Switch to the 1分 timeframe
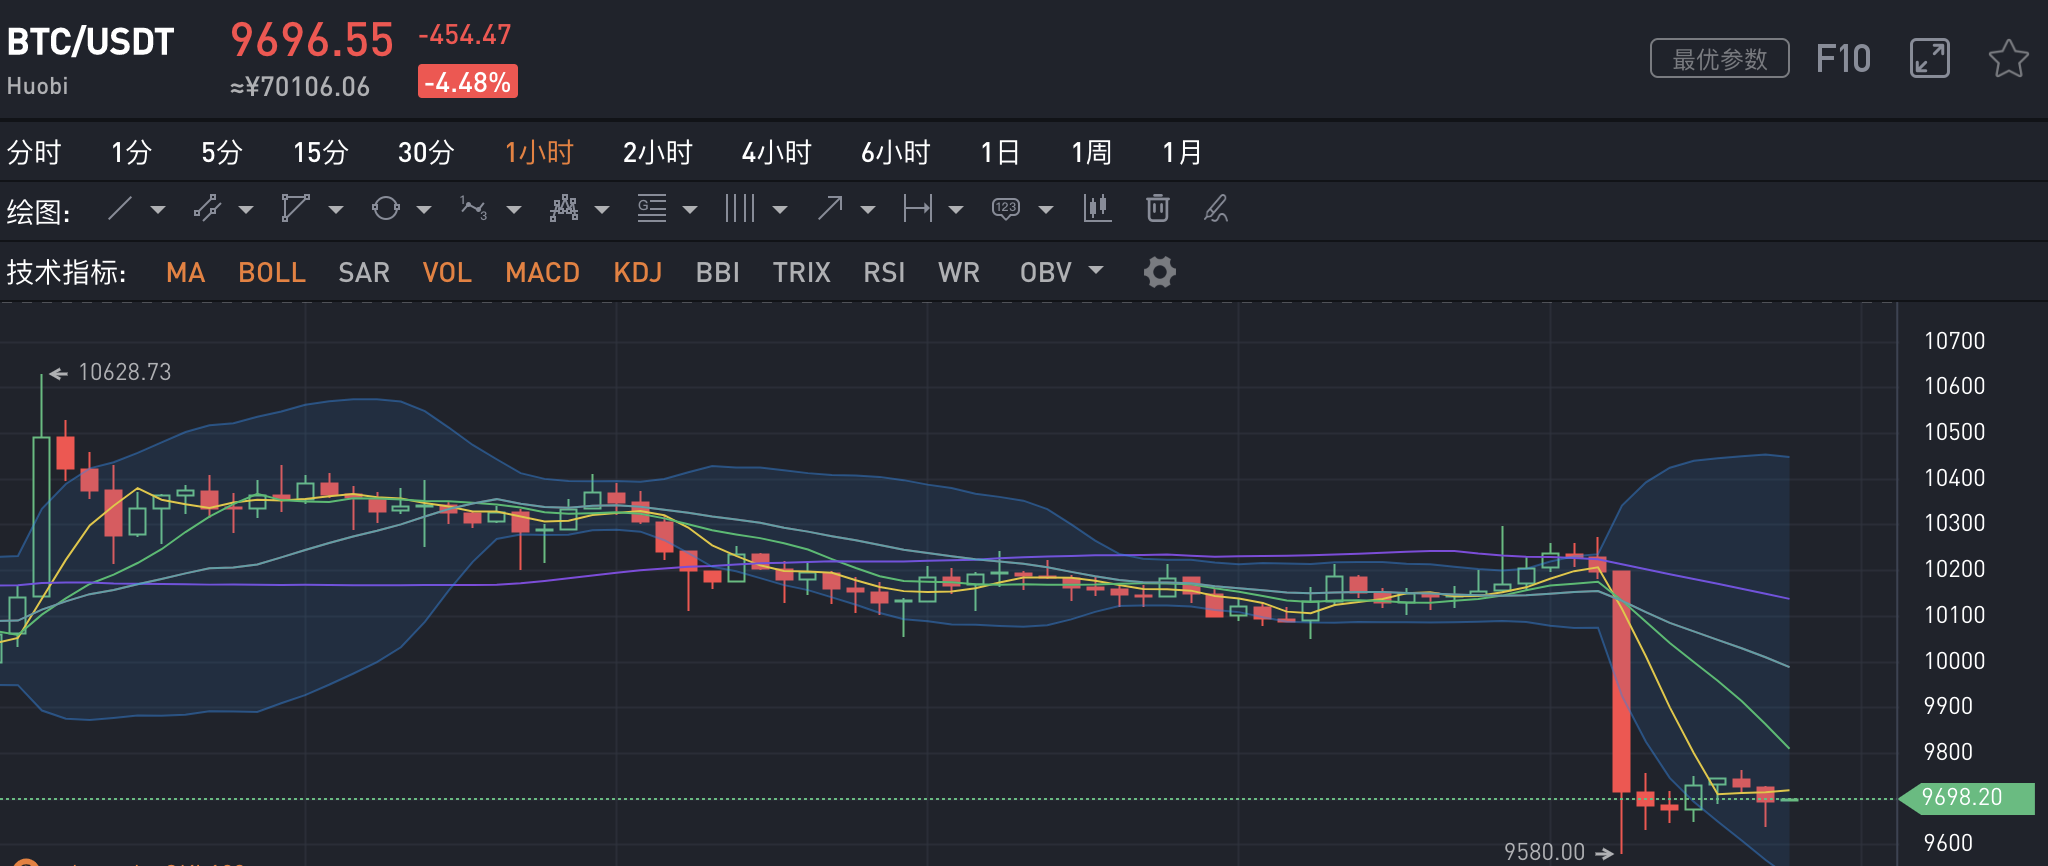Viewport: 2048px width, 866px height. click(x=131, y=152)
